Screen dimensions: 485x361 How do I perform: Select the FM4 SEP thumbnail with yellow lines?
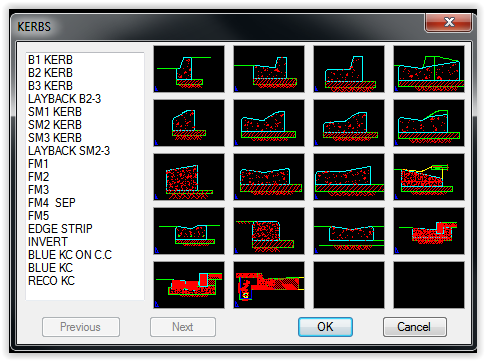tap(429, 177)
